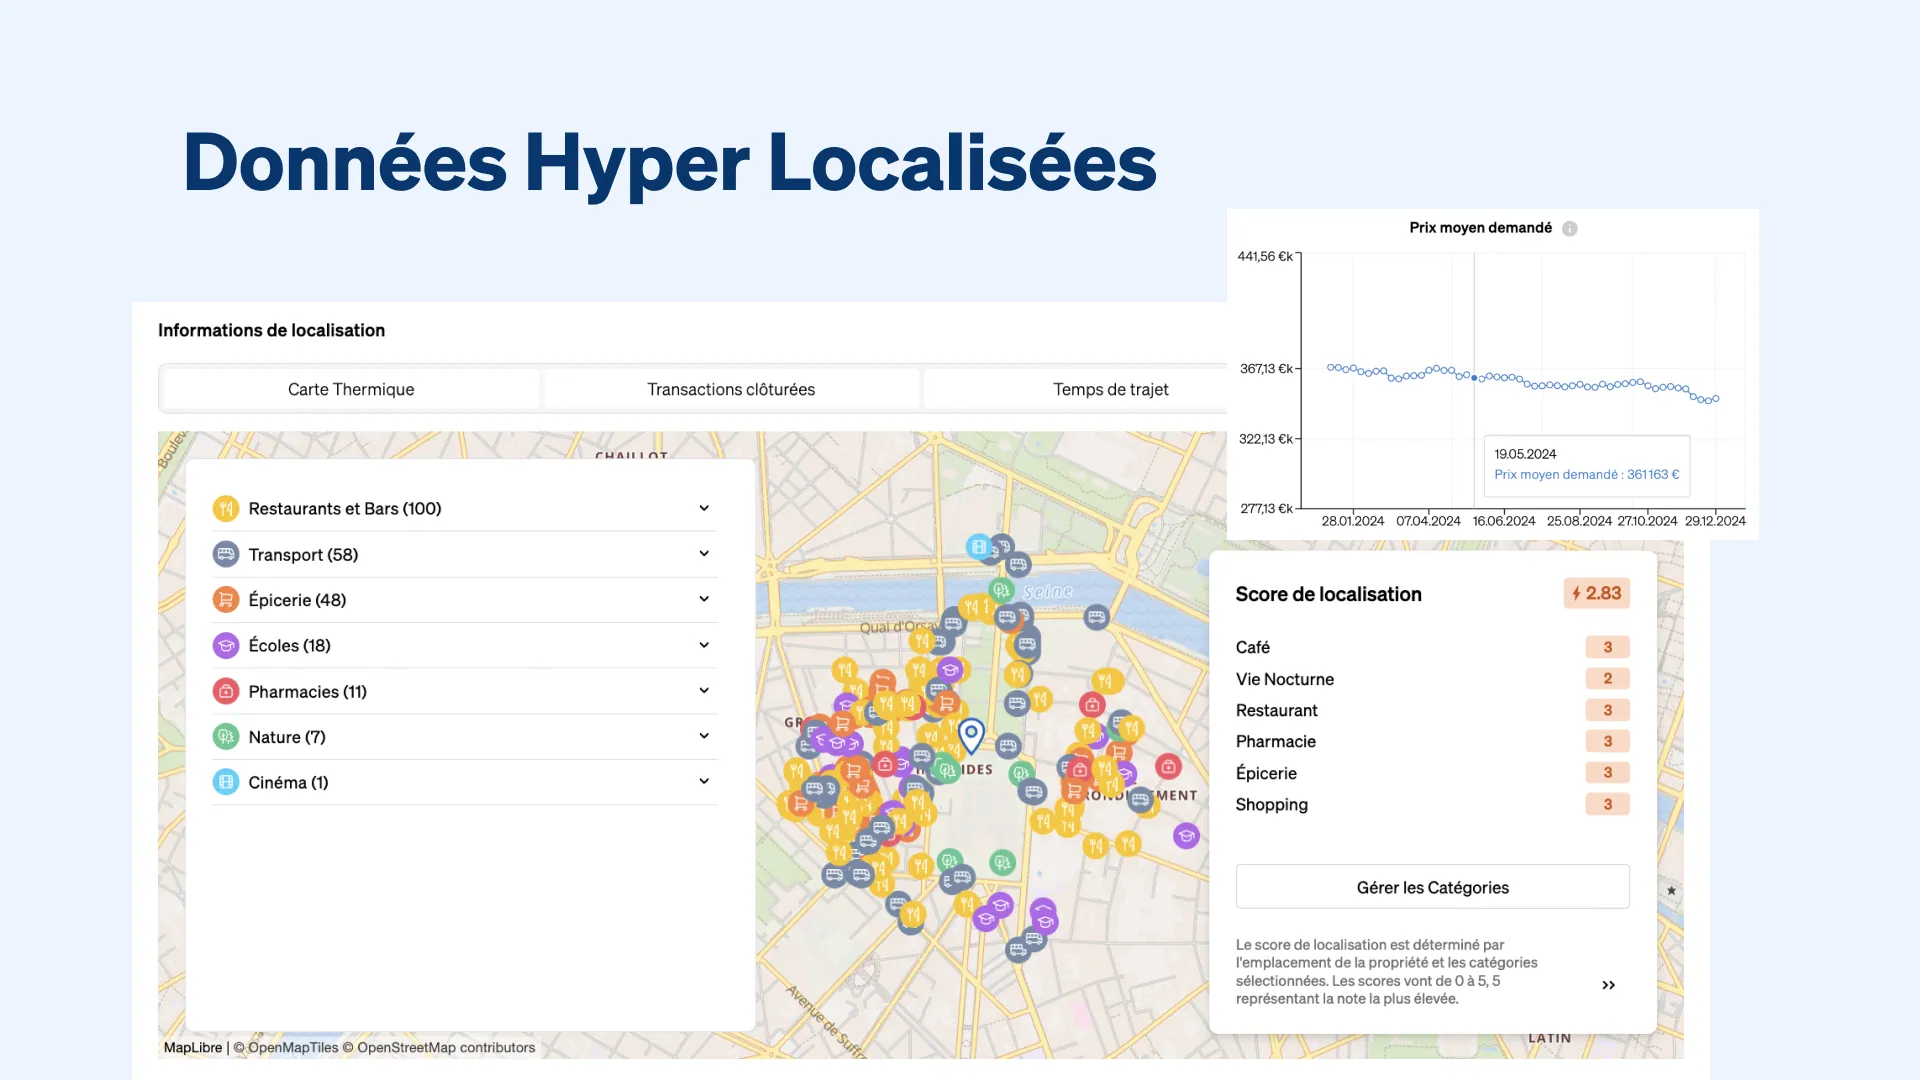Click the Épicerie label in the score panel
This screenshot has width=1920, height=1080.
click(1266, 773)
